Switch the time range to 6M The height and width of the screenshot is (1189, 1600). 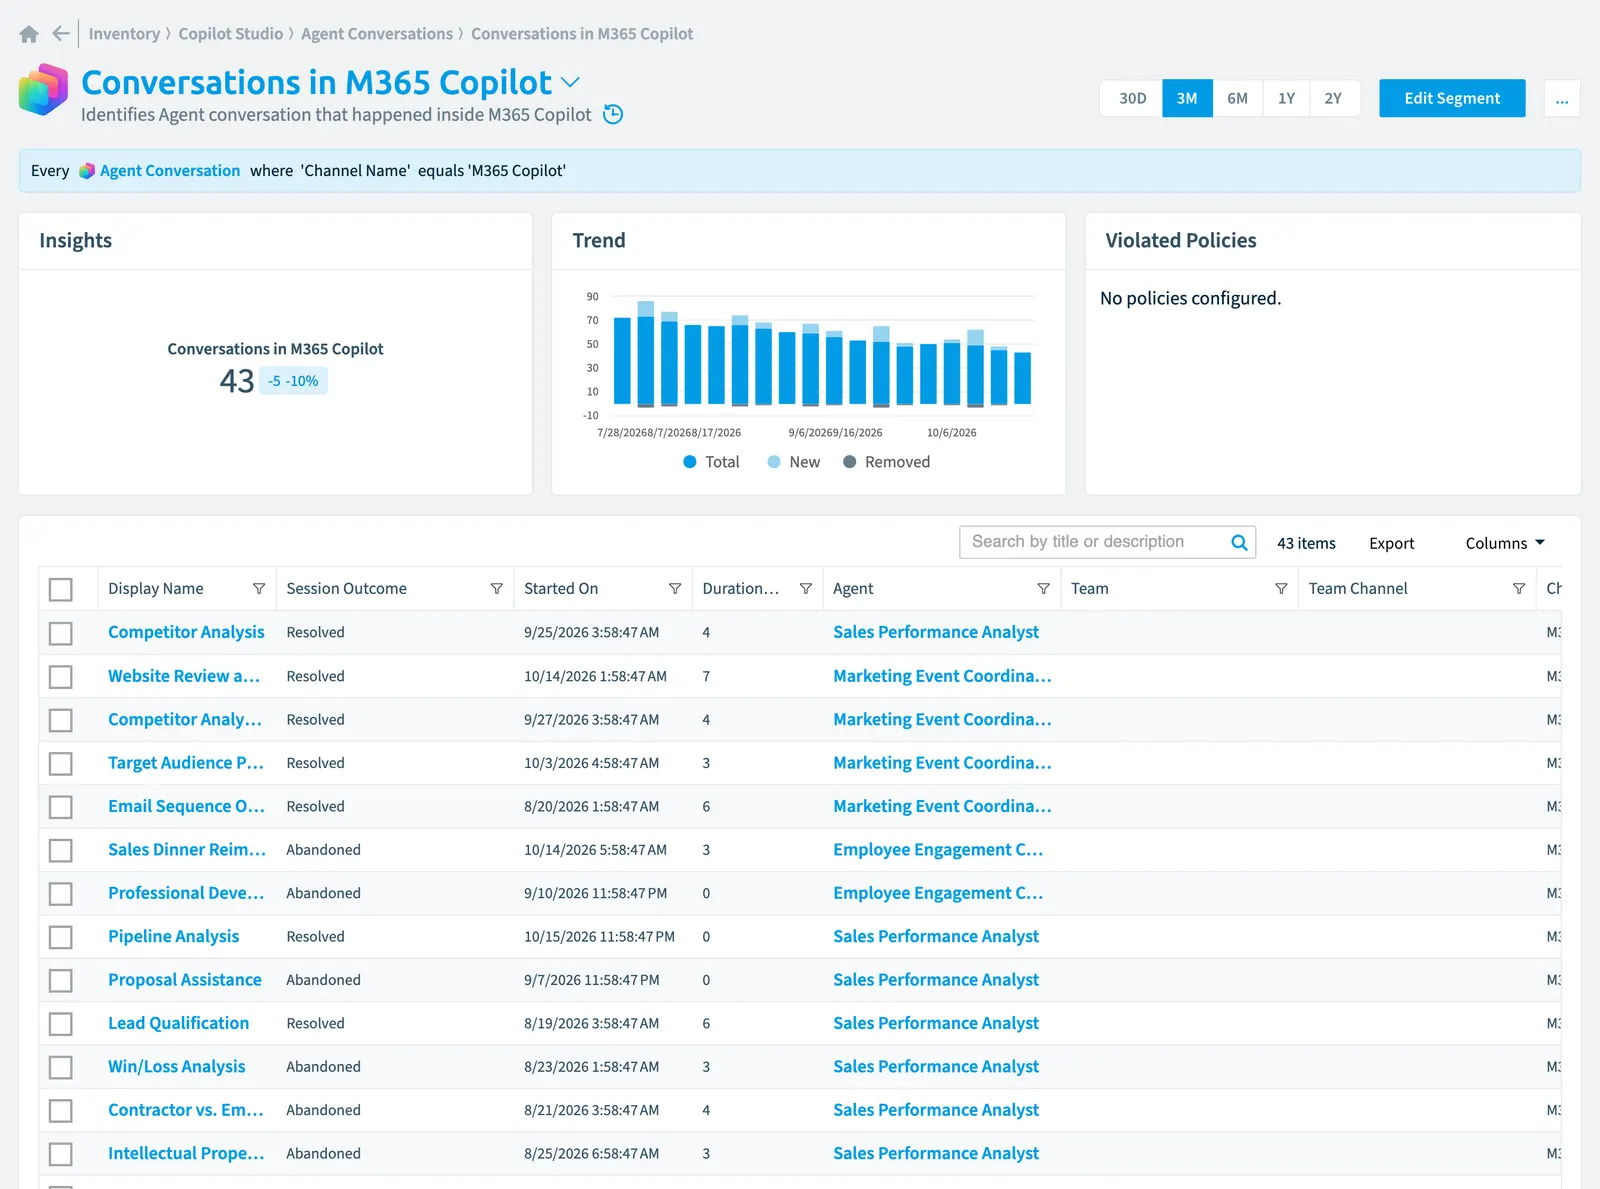click(x=1237, y=99)
